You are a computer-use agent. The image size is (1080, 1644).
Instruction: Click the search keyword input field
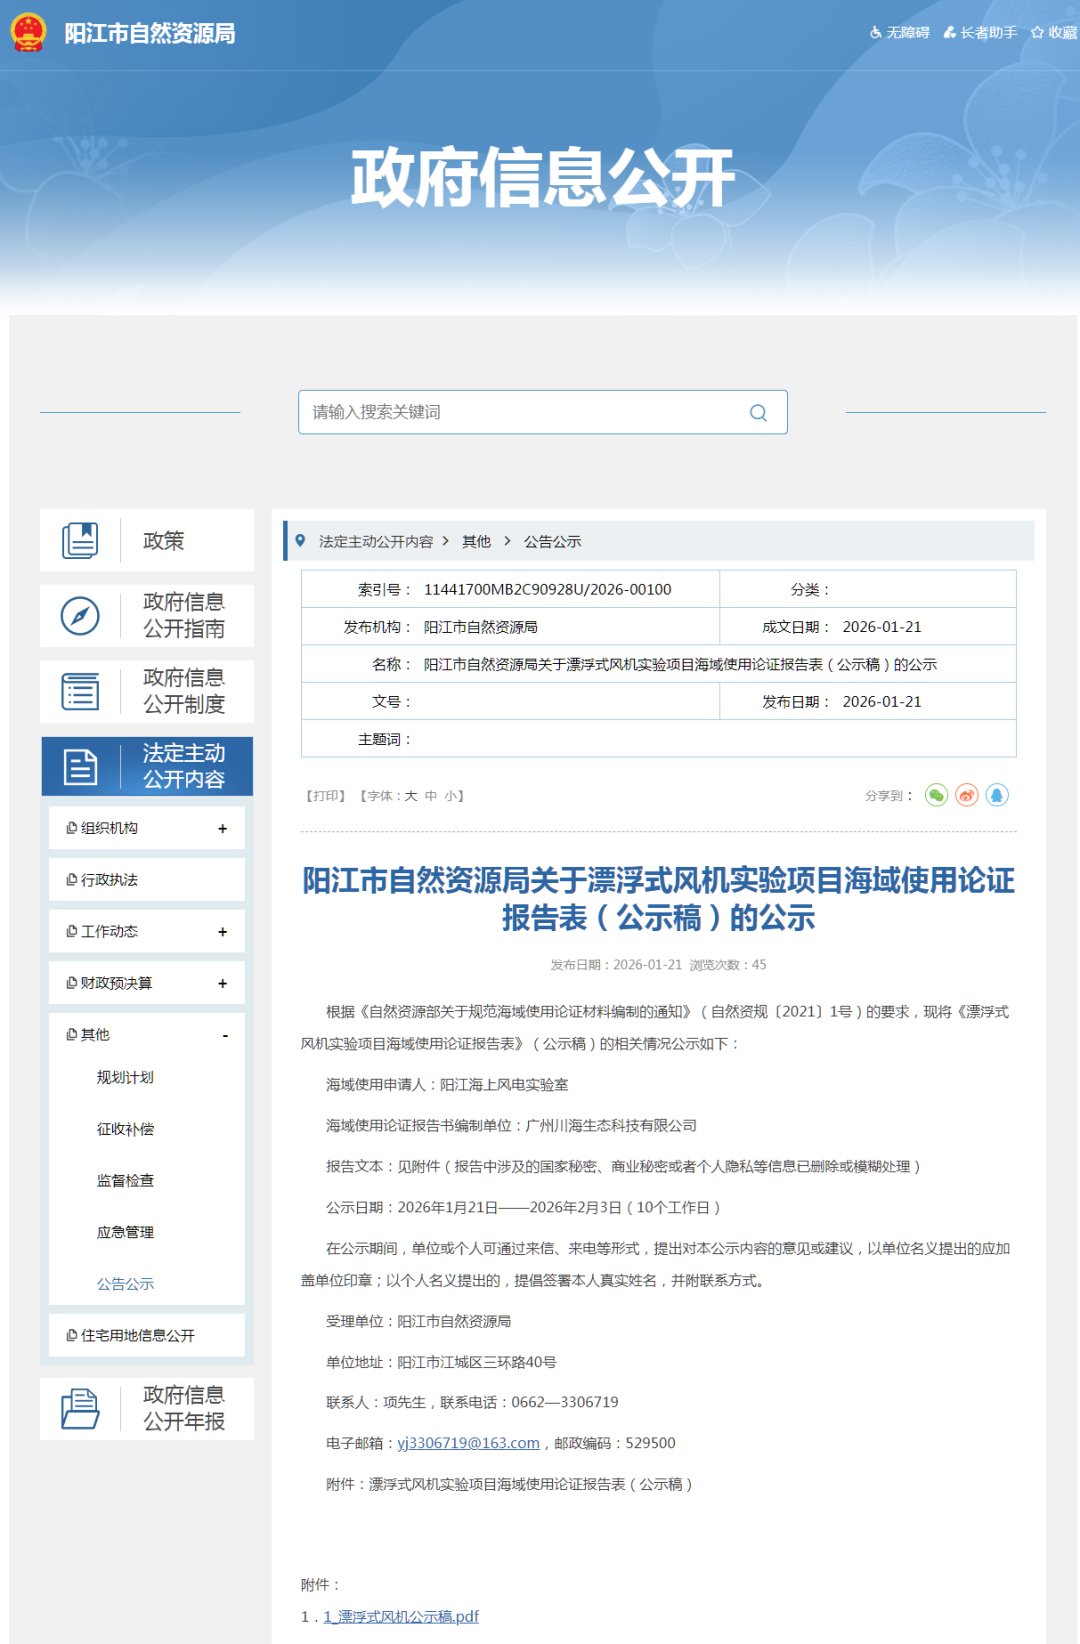[x=520, y=413]
